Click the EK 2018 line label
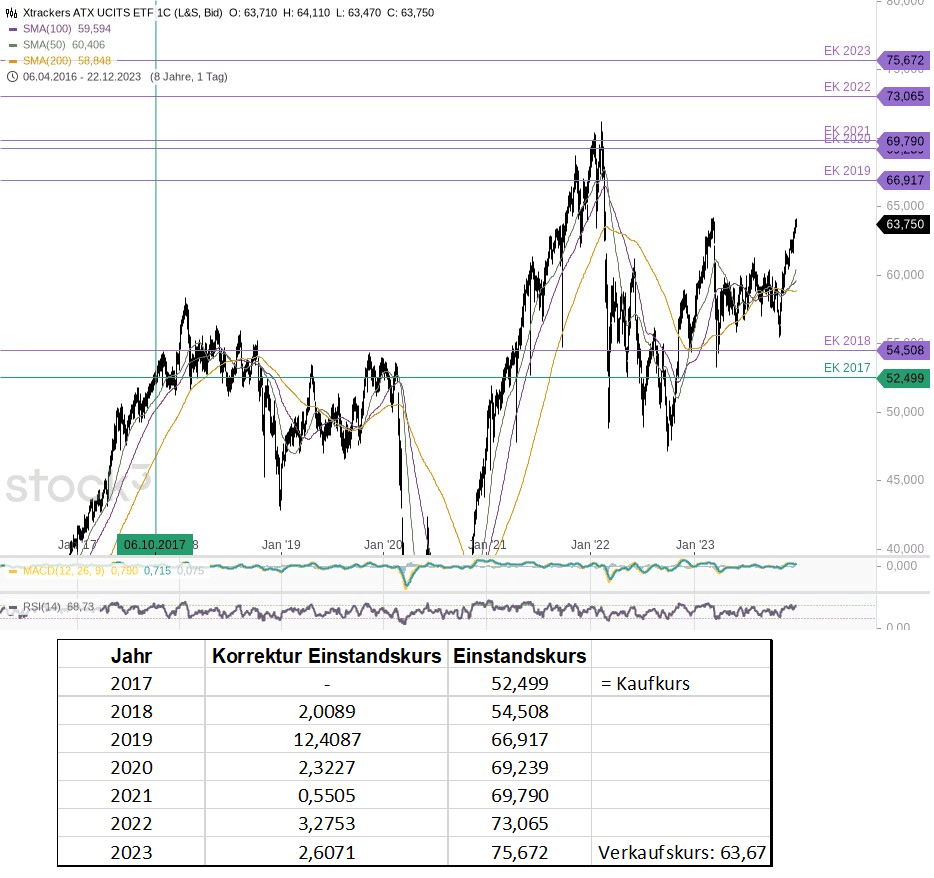Screen dimensions: 934x878 (x=847, y=341)
